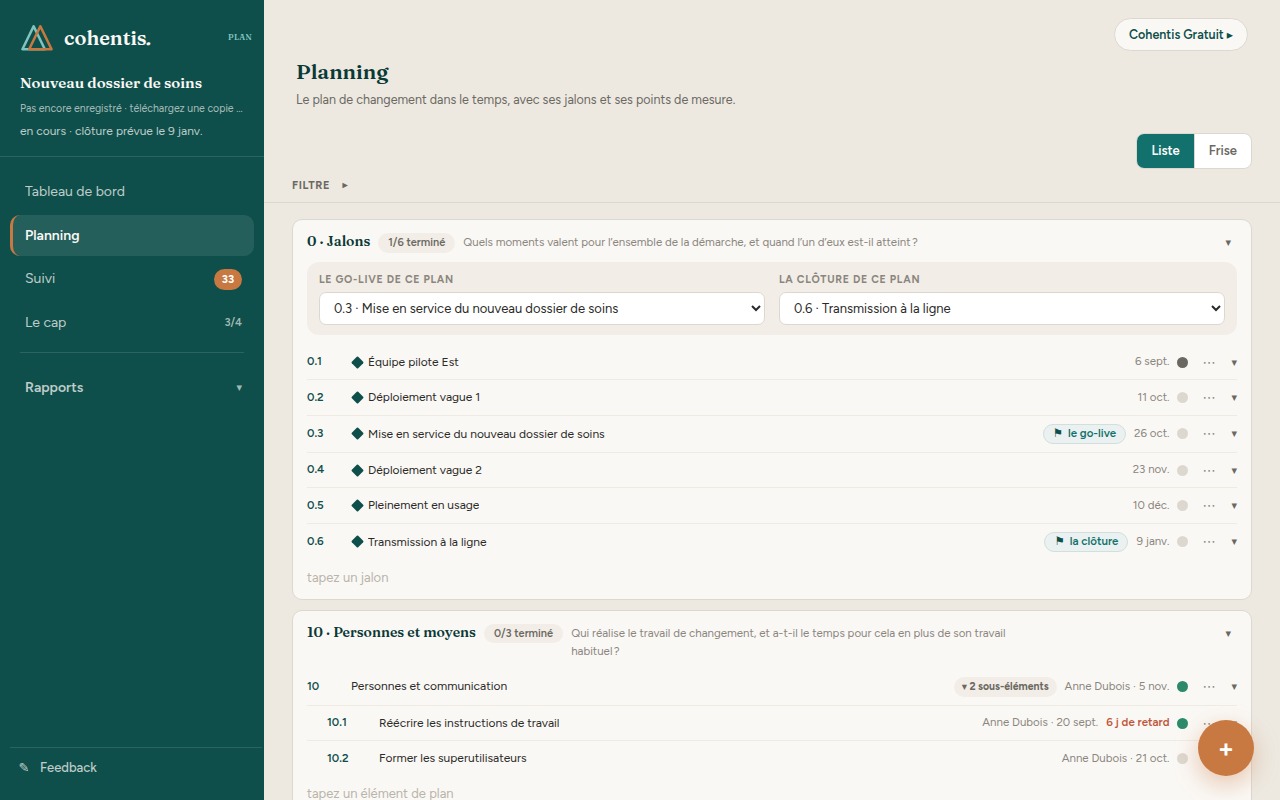The height and width of the screenshot is (800, 1280).
Task: Click the le go-live flag badge
Action: click(1085, 434)
